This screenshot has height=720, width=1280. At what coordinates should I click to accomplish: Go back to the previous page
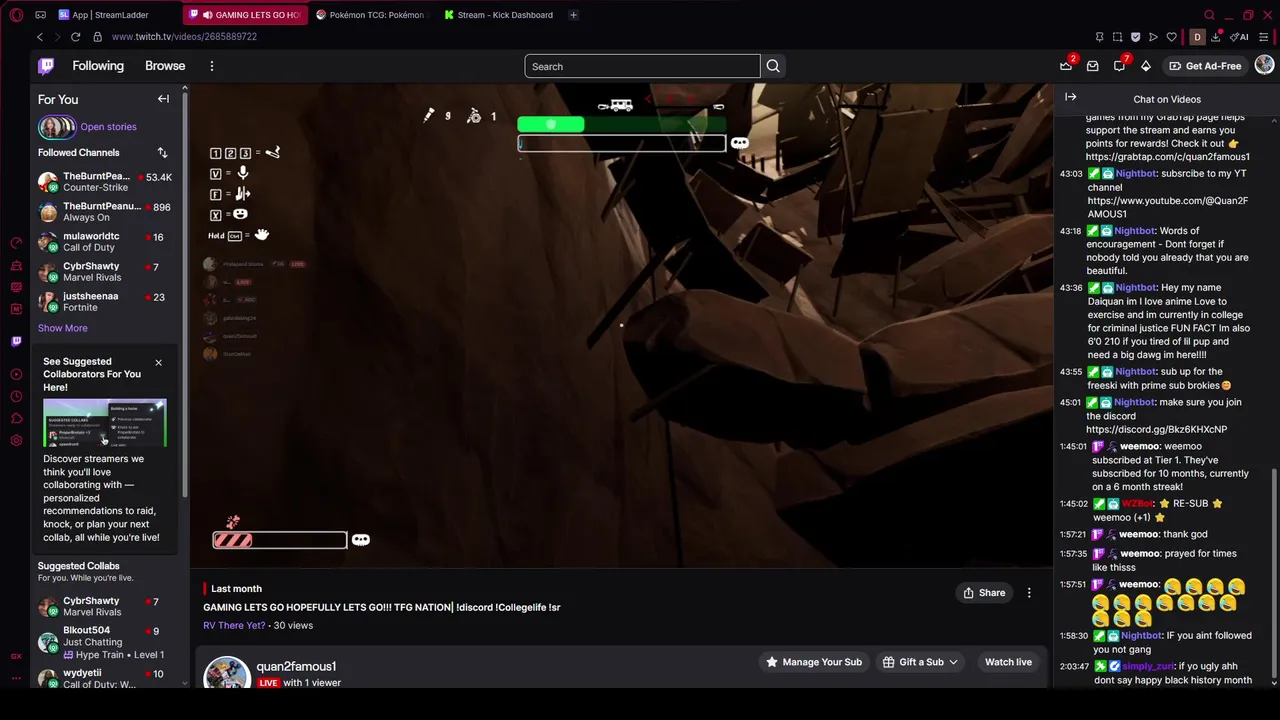(40, 37)
